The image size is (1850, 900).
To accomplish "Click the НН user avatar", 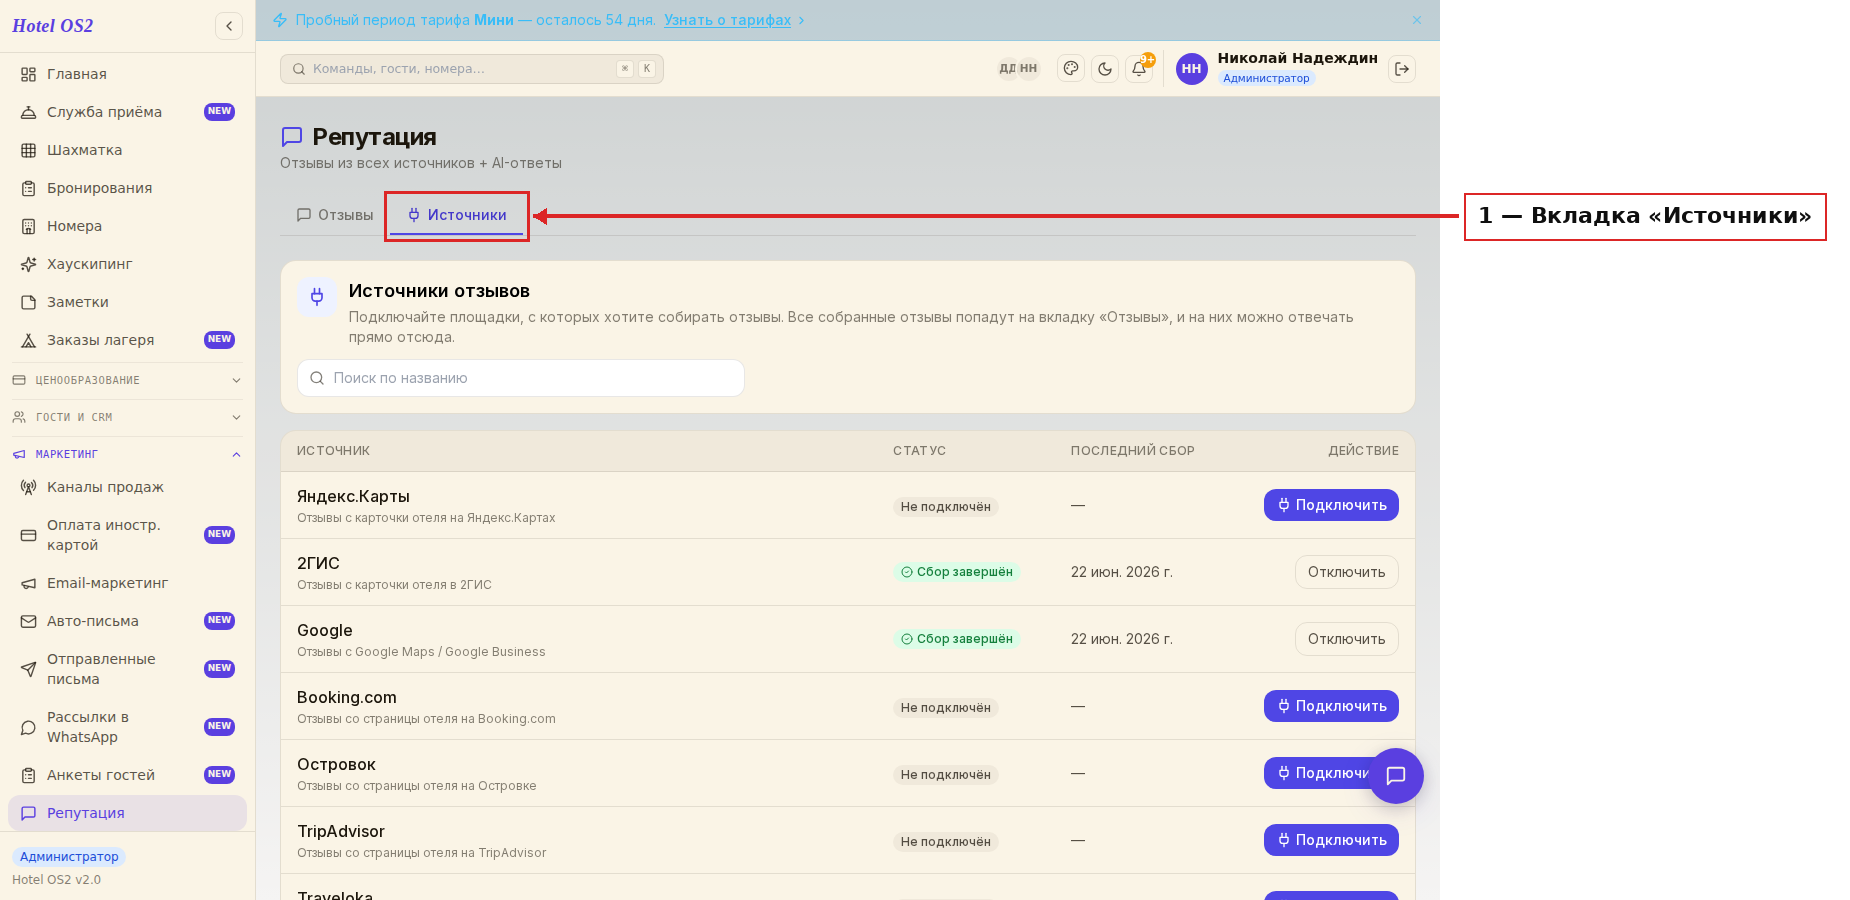I will (1191, 69).
